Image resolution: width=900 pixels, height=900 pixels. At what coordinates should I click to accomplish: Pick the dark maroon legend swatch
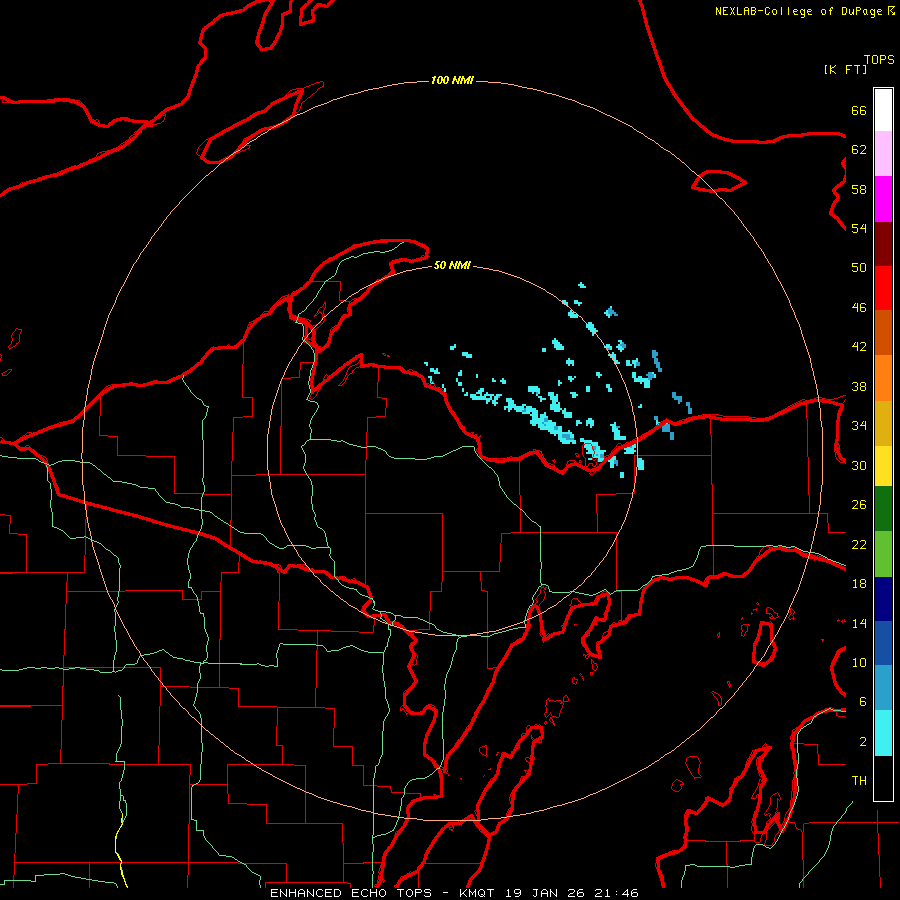tap(883, 244)
